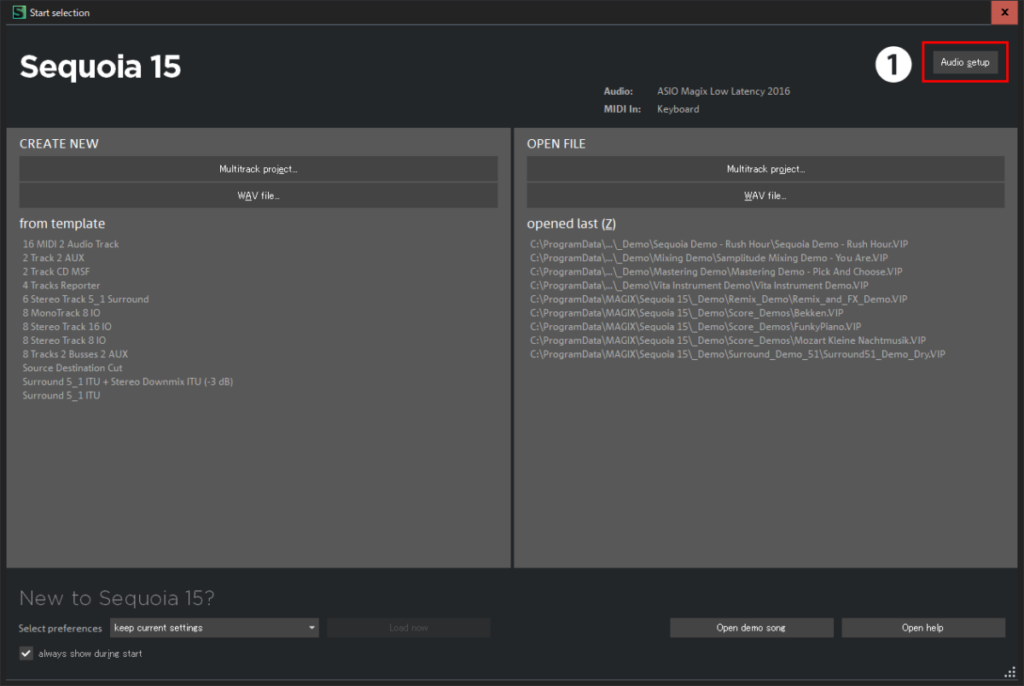Image resolution: width=1024 pixels, height=686 pixels.
Task: Choose the 4 Tracks Reporter template
Action: point(61,286)
